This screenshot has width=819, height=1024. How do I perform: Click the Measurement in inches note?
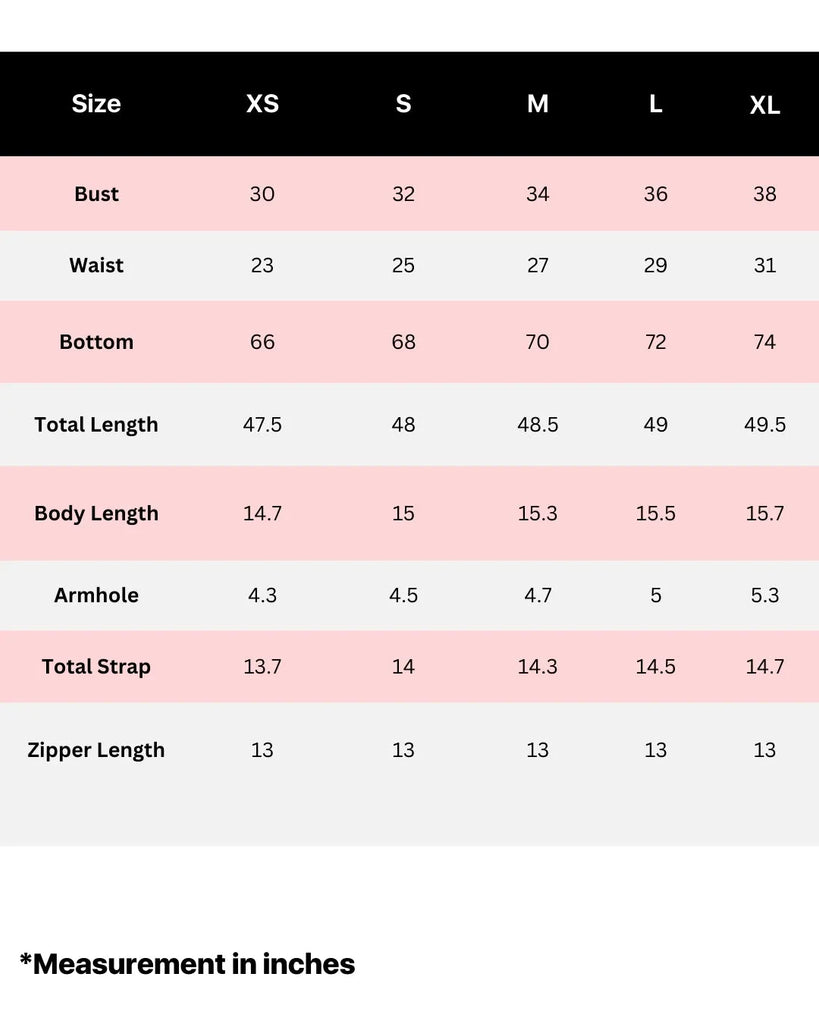point(187,964)
